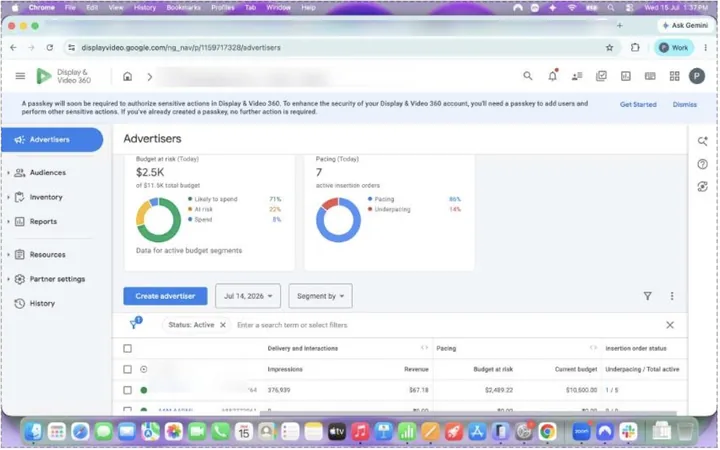Reload the page
Viewport: 720px width, 450px height.
(x=50, y=47)
